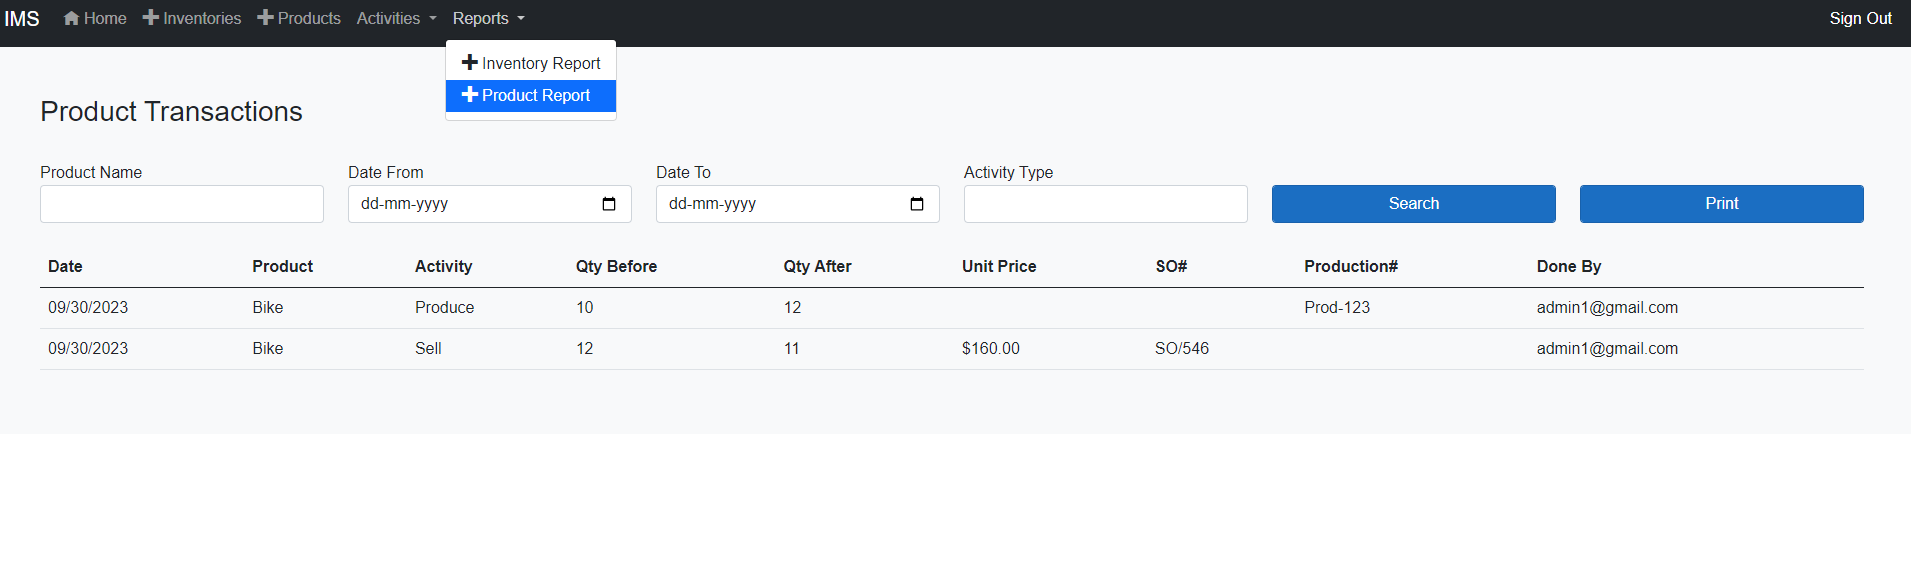
Task: Click the plus icon beside Products
Action: click(265, 18)
